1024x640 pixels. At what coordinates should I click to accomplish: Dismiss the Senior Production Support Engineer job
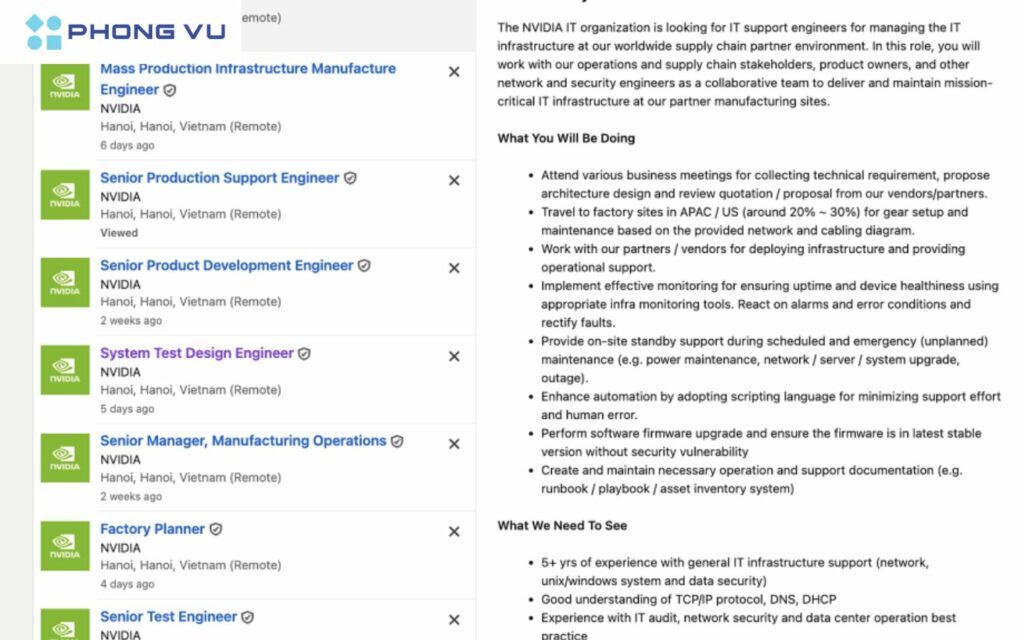pos(454,181)
